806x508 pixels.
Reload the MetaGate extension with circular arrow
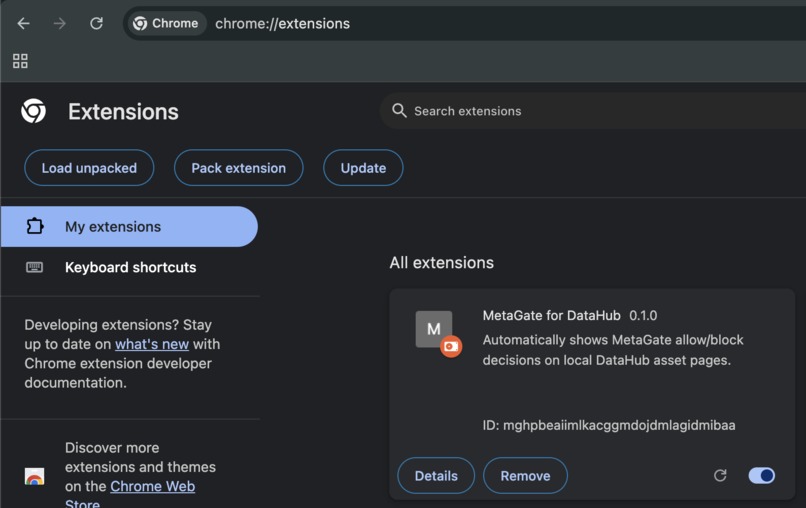point(720,476)
